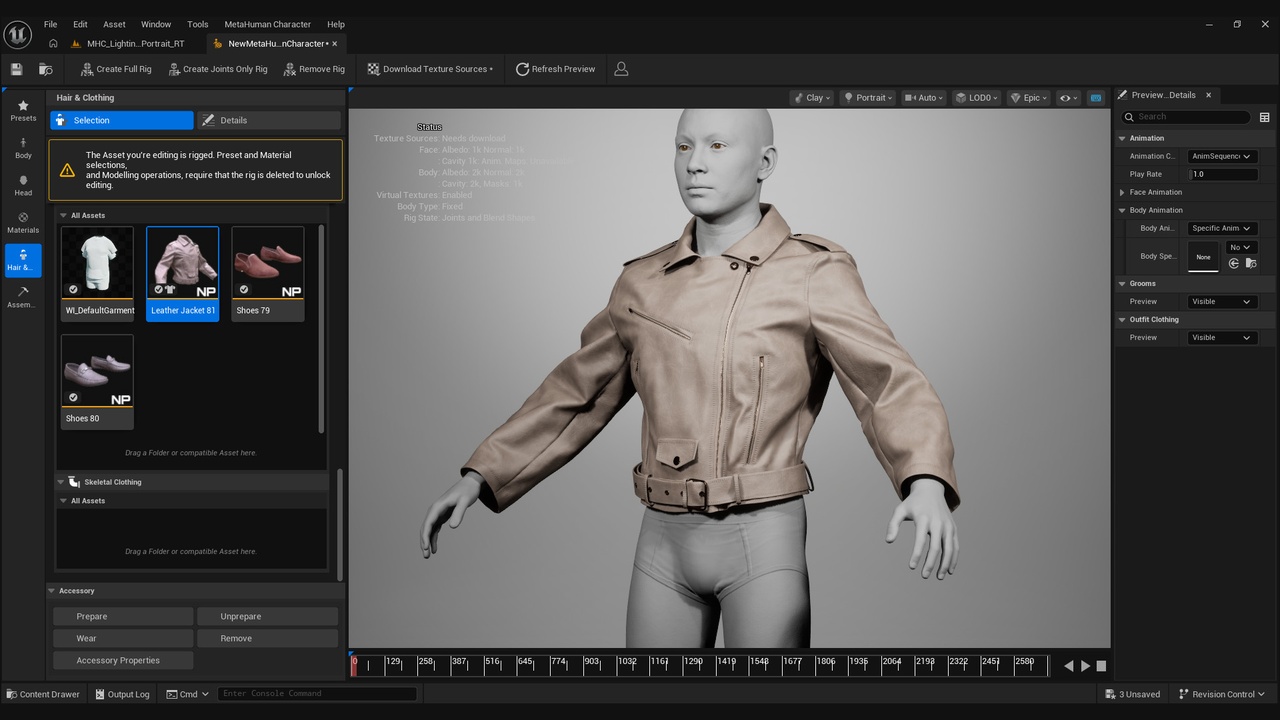This screenshot has height=720, width=1280.
Task: Click the Create Joints Only Rig button
Action: (218, 69)
